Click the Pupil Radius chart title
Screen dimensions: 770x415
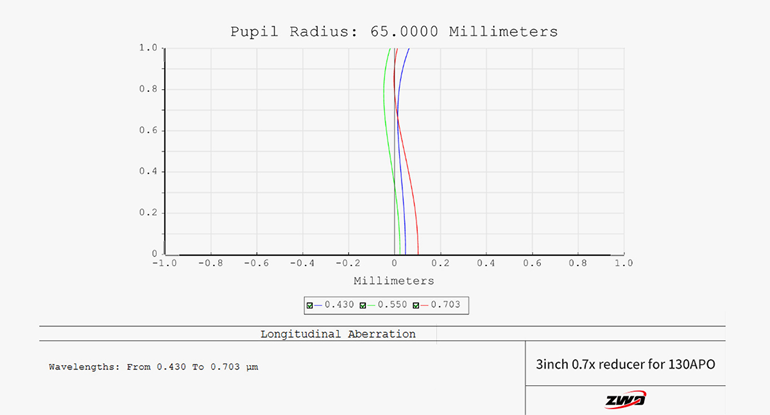click(x=394, y=31)
